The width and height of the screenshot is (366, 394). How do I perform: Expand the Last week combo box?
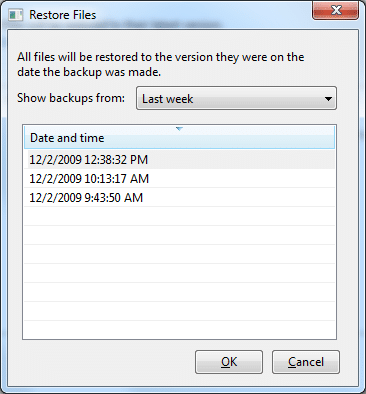236,98
